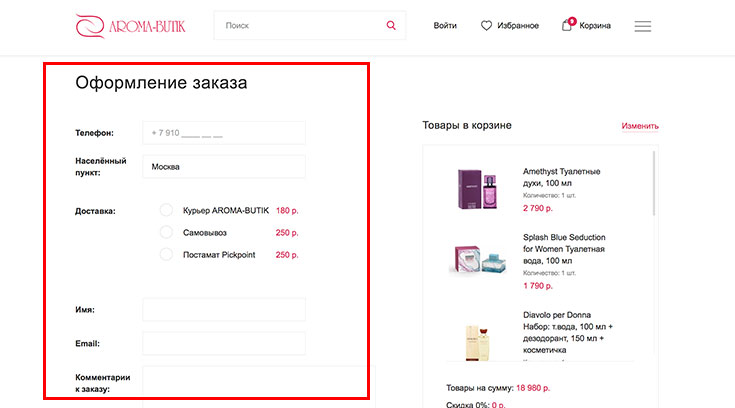Open Избранное favorites page
The height and width of the screenshot is (408, 735).
517,26
